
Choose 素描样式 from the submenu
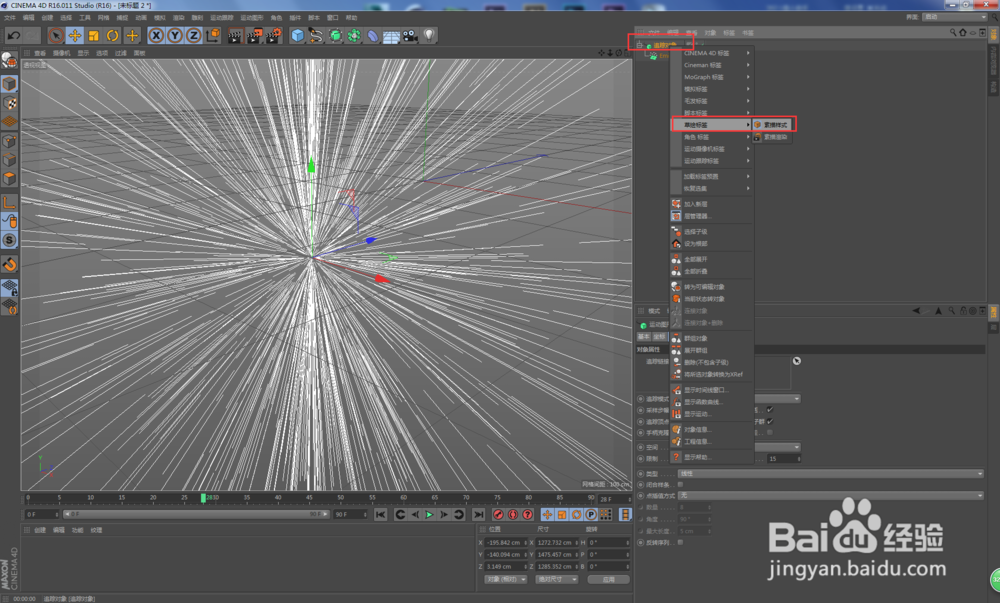coord(774,125)
